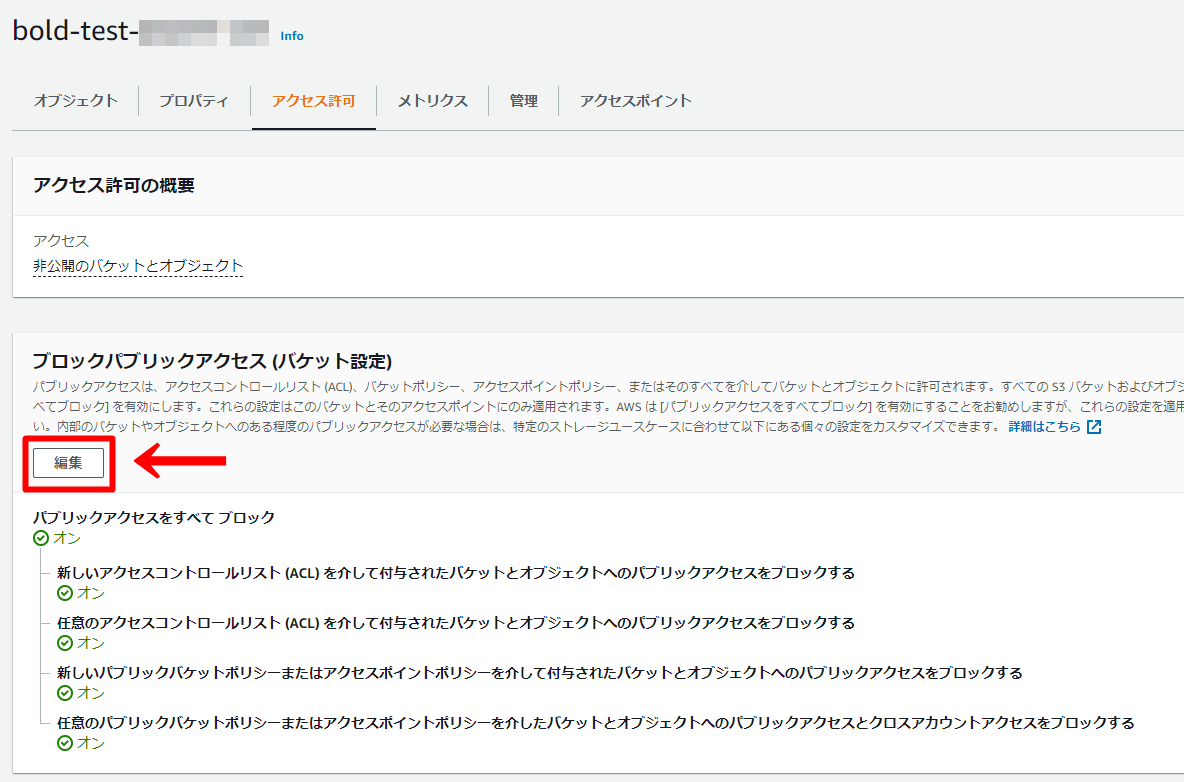Click the green check icon under パブリックアクセスをすべてブロック
This screenshot has width=1184, height=782.
pos(41,538)
